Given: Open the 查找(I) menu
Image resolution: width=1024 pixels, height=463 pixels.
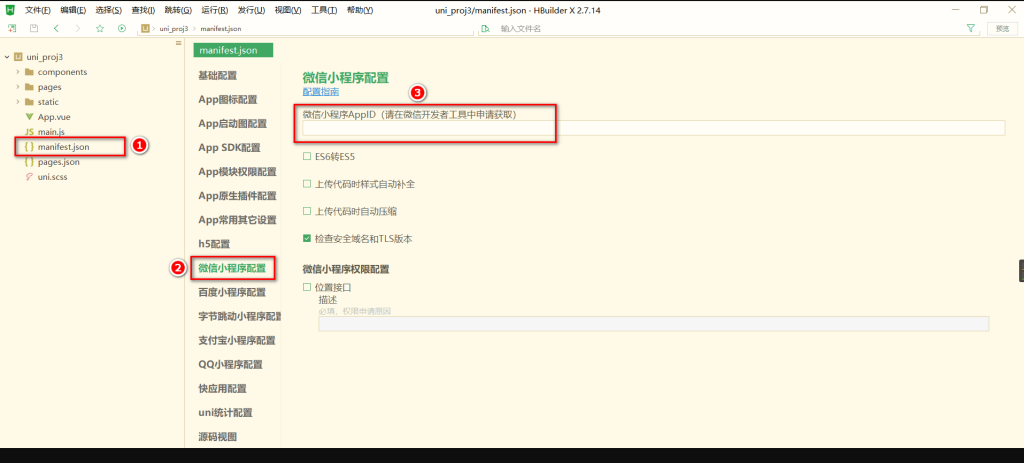Looking at the screenshot, I should [144, 10].
